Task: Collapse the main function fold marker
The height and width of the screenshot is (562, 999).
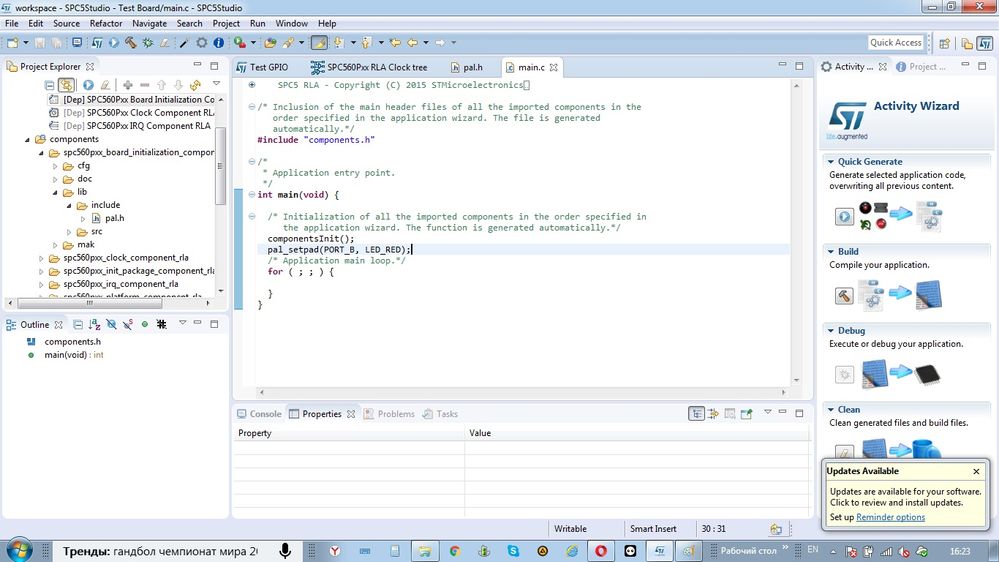Action: tap(252, 194)
